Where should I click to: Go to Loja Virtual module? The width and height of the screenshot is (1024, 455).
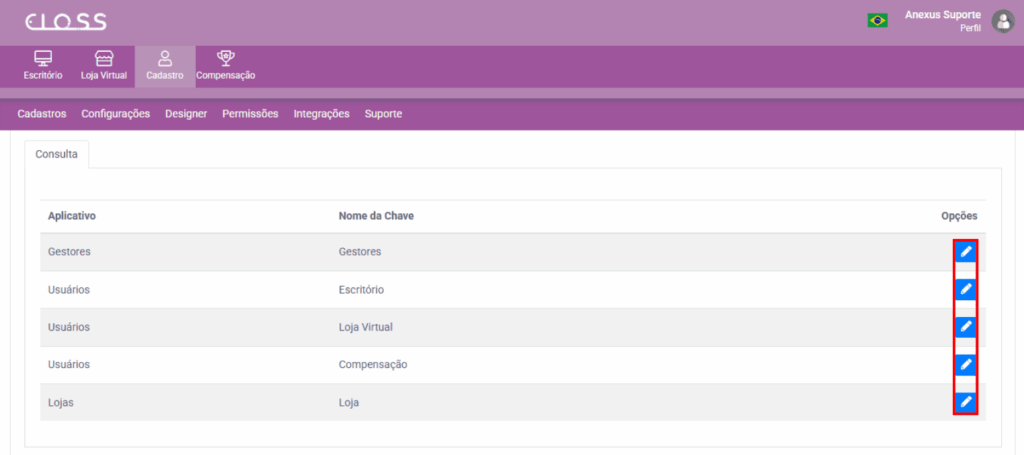click(104, 65)
